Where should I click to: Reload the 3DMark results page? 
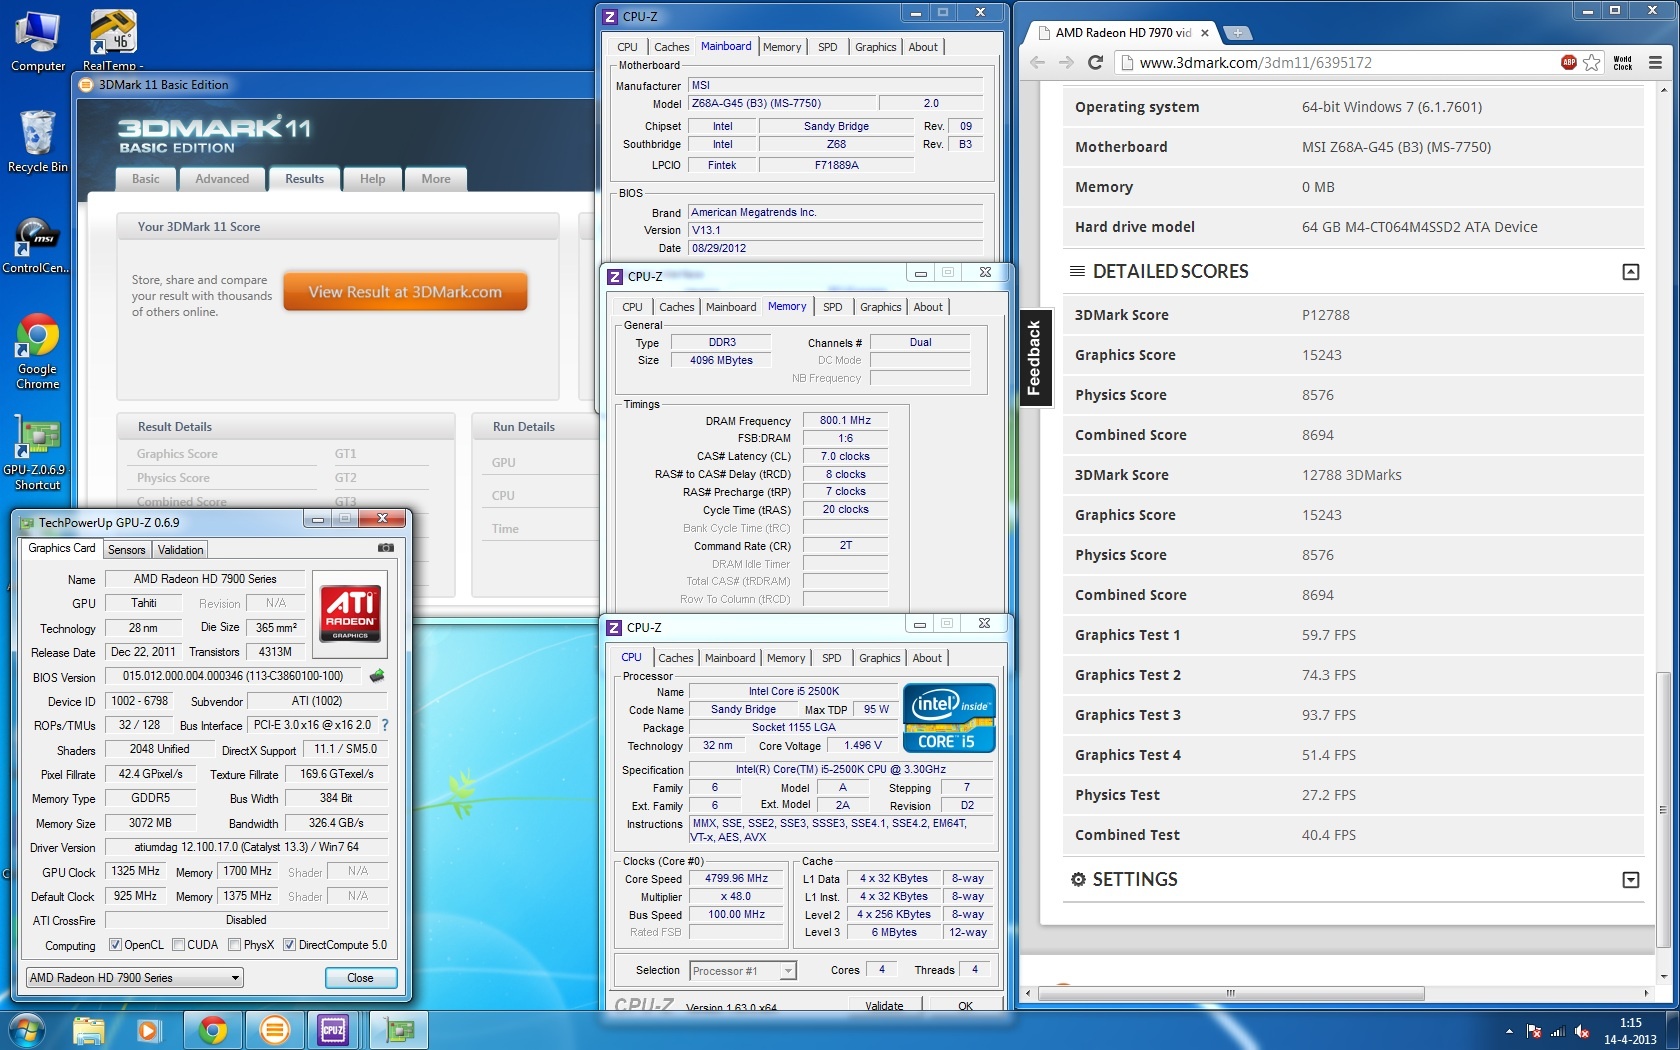pos(1095,62)
